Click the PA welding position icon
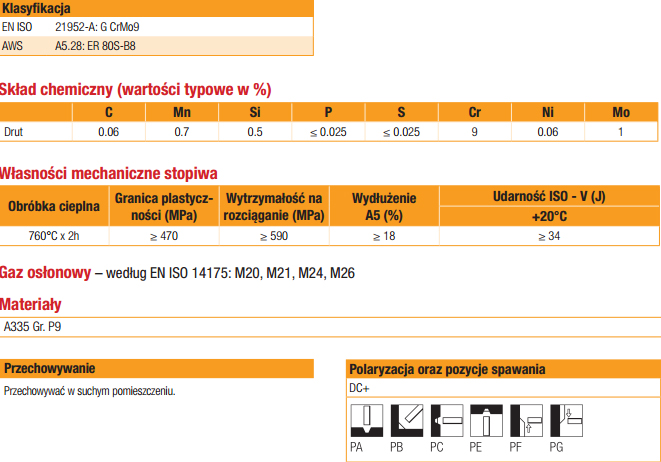Viewport: 661px width, 462px height. (x=368, y=420)
